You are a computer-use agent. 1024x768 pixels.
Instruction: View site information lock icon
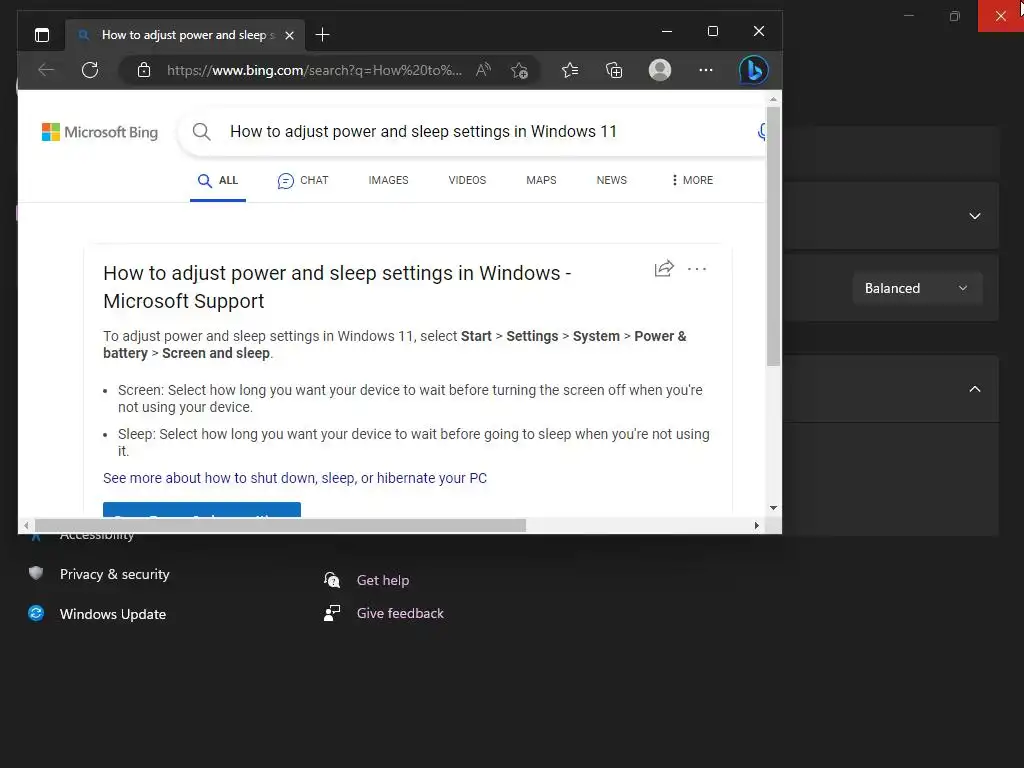(144, 70)
